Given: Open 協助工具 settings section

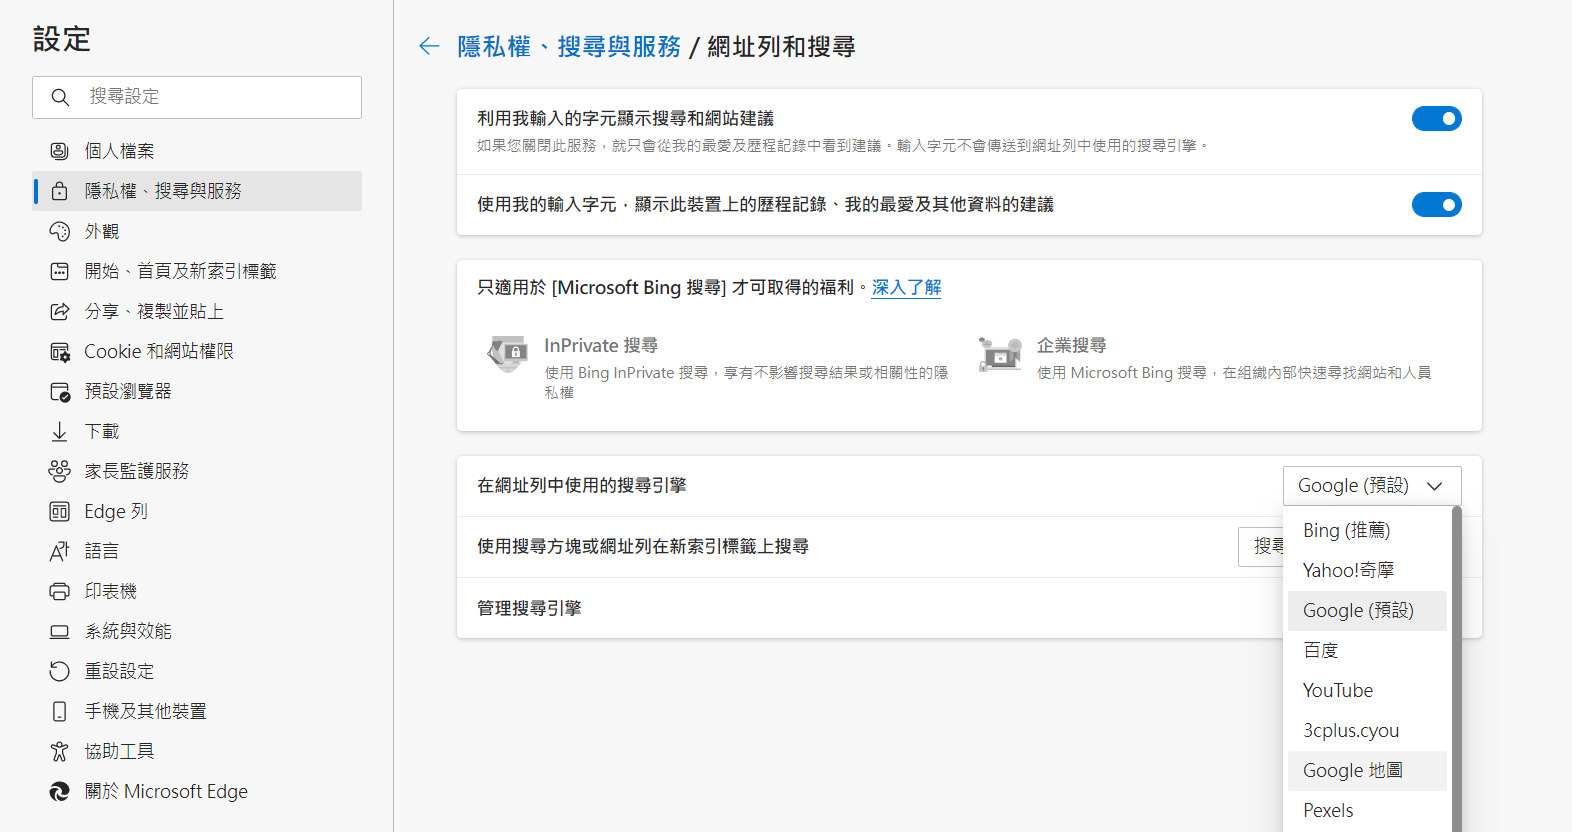Looking at the screenshot, I should pyautogui.click(x=197, y=751).
